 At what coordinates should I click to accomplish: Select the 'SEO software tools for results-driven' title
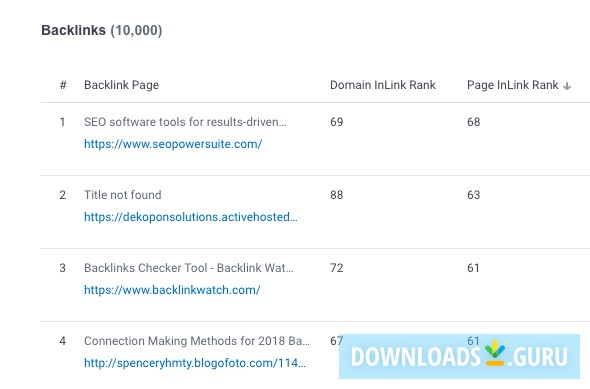185,122
